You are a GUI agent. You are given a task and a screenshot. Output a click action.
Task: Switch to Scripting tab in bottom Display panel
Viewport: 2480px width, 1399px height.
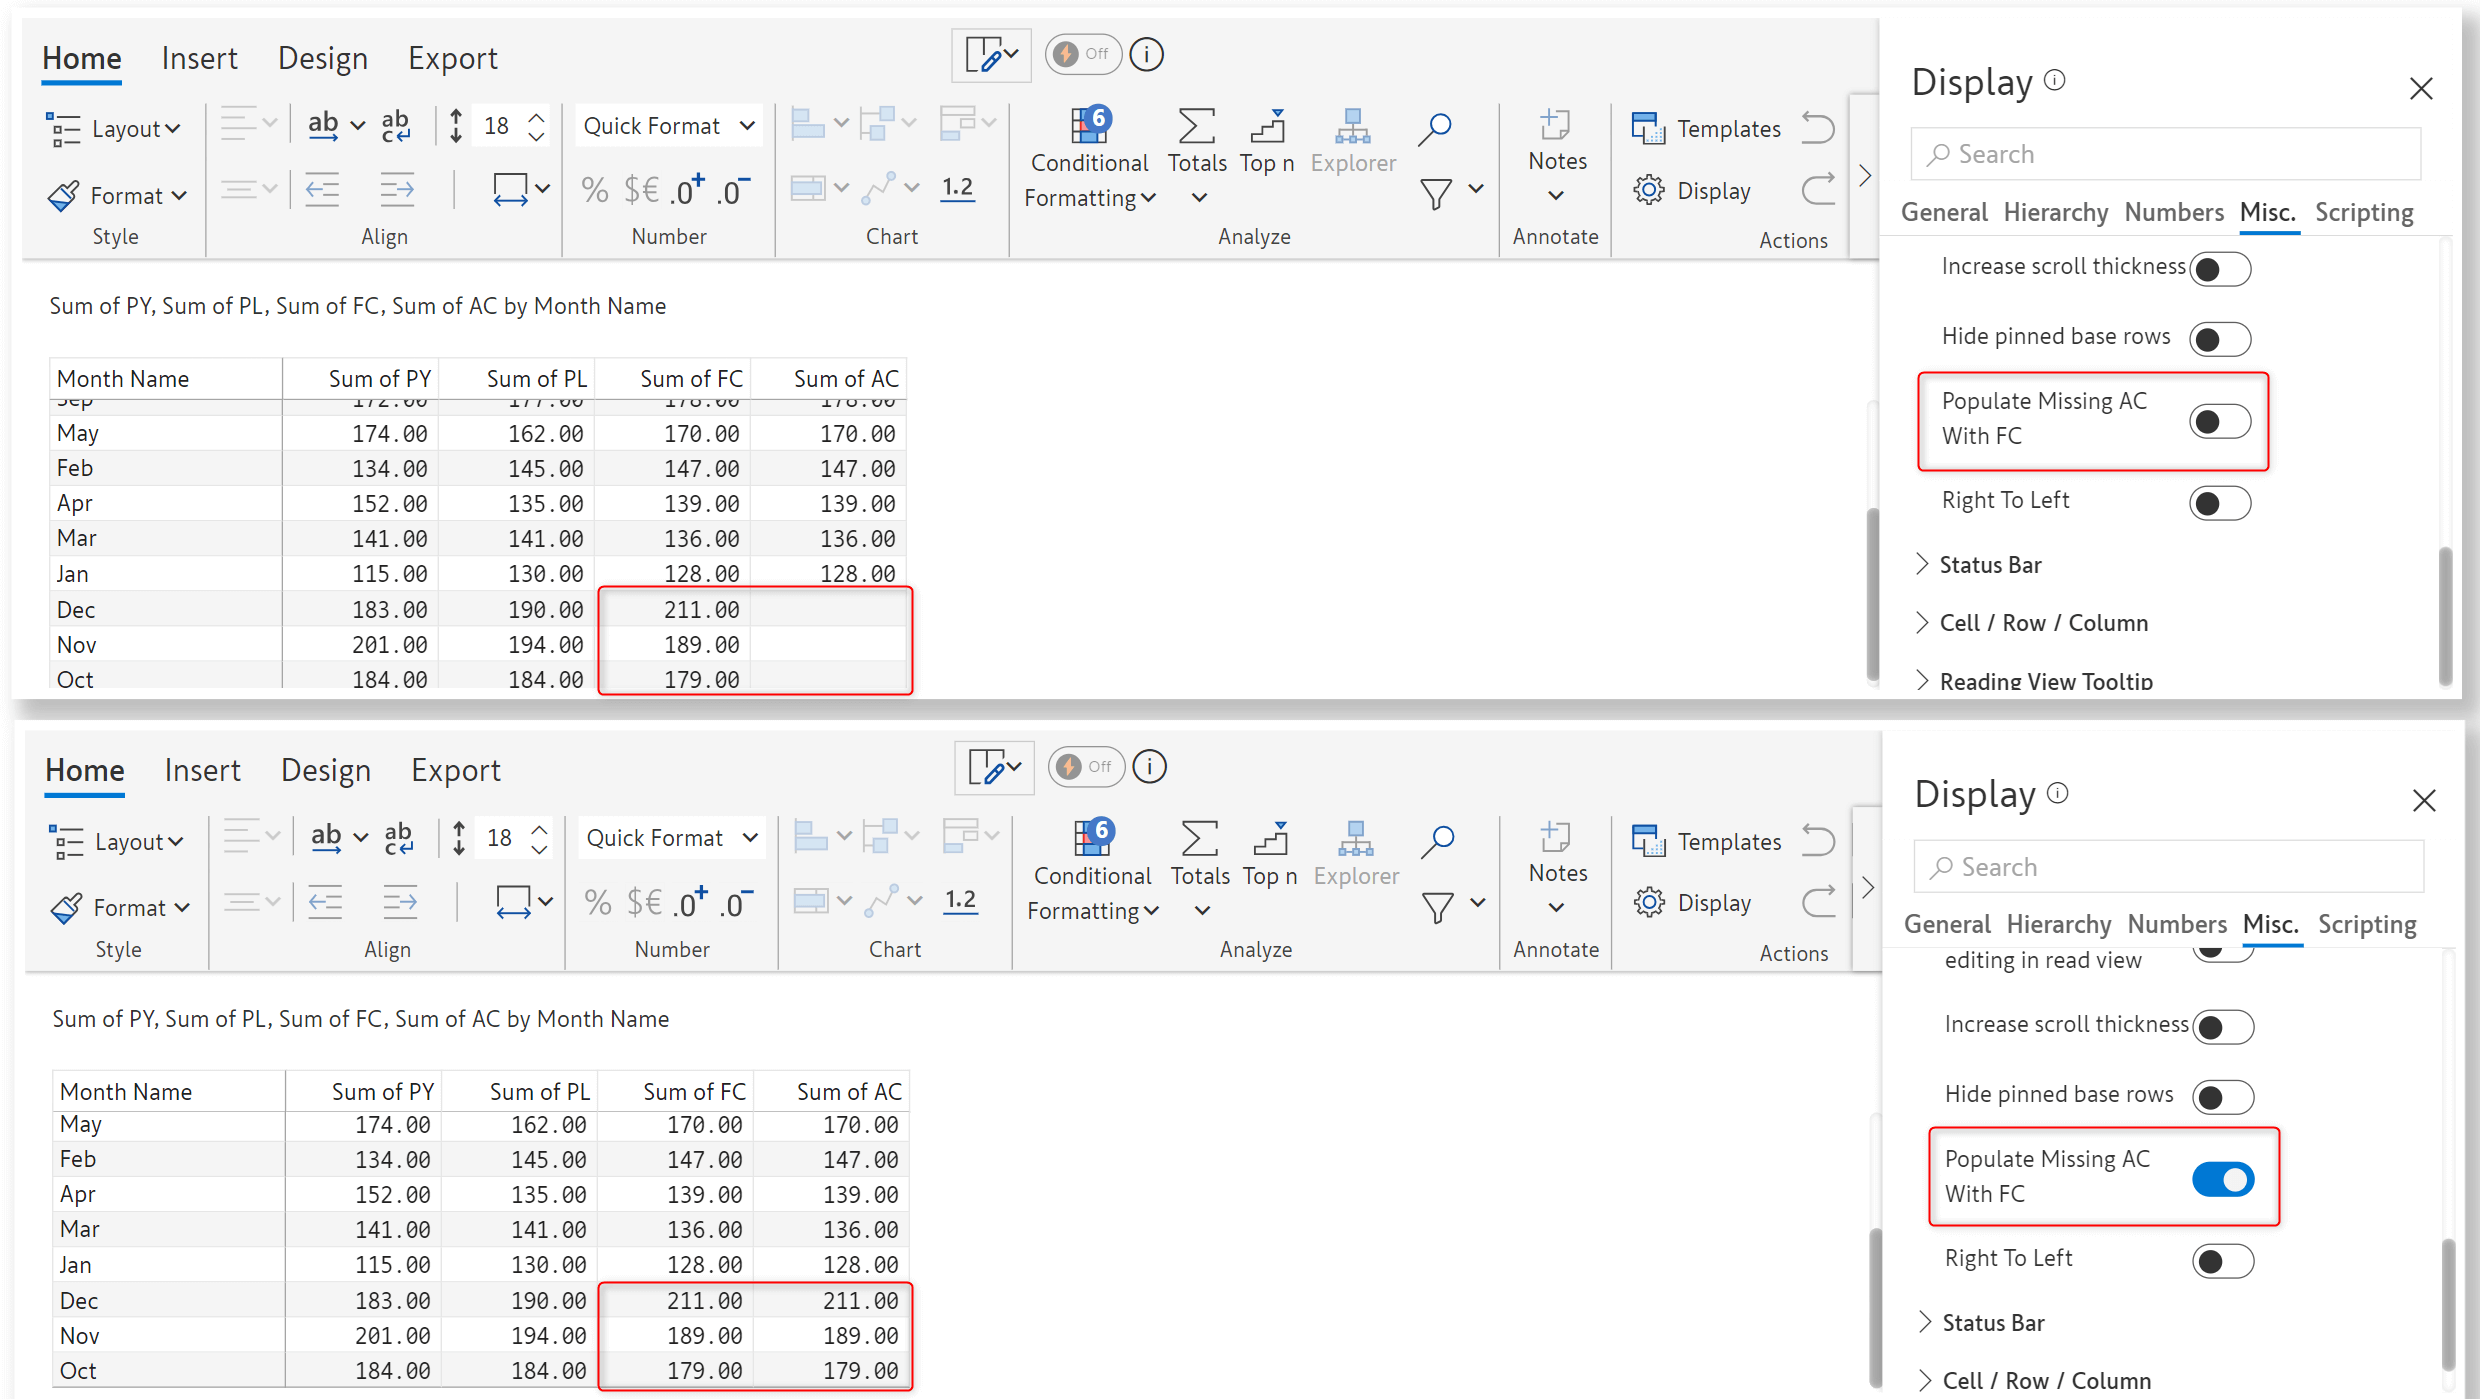point(2367,924)
